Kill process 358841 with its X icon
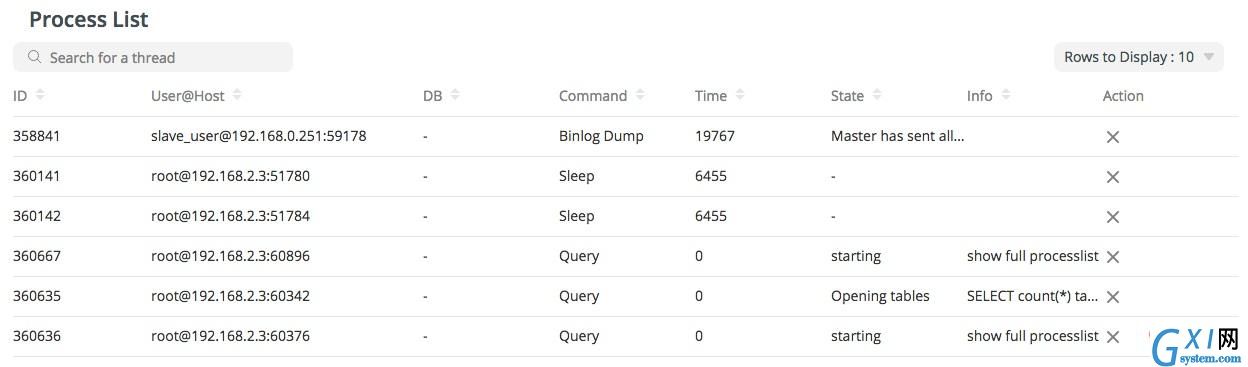The image size is (1248, 367). (x=1112, y=137)
